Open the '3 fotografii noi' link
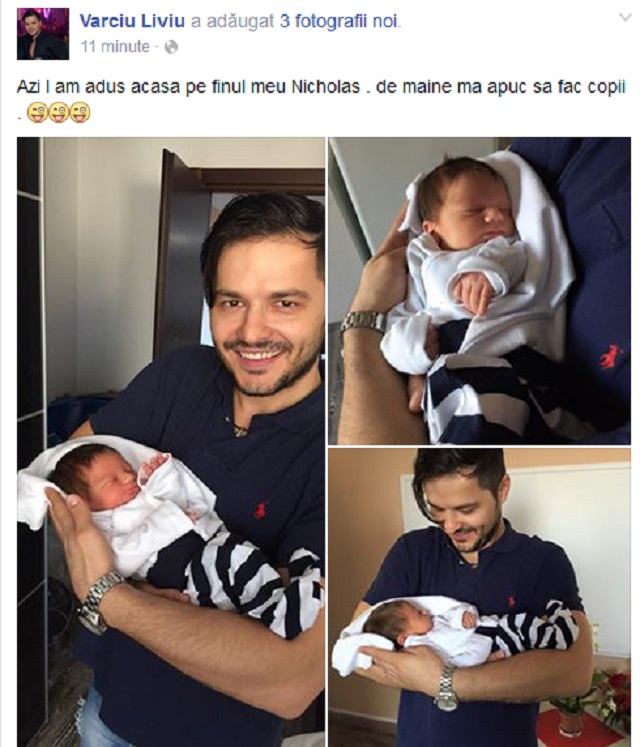The width and height of the screenshot is (640, 747). pos(339,21)
